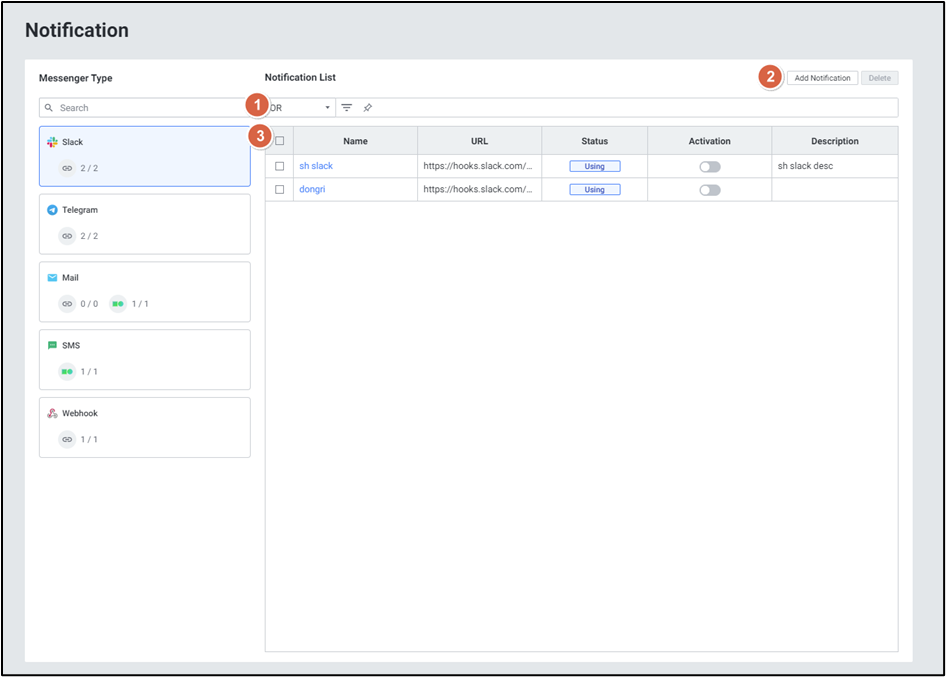Click the pin icon beside filter
Screen dimensions: 946x677
[367, 107]
